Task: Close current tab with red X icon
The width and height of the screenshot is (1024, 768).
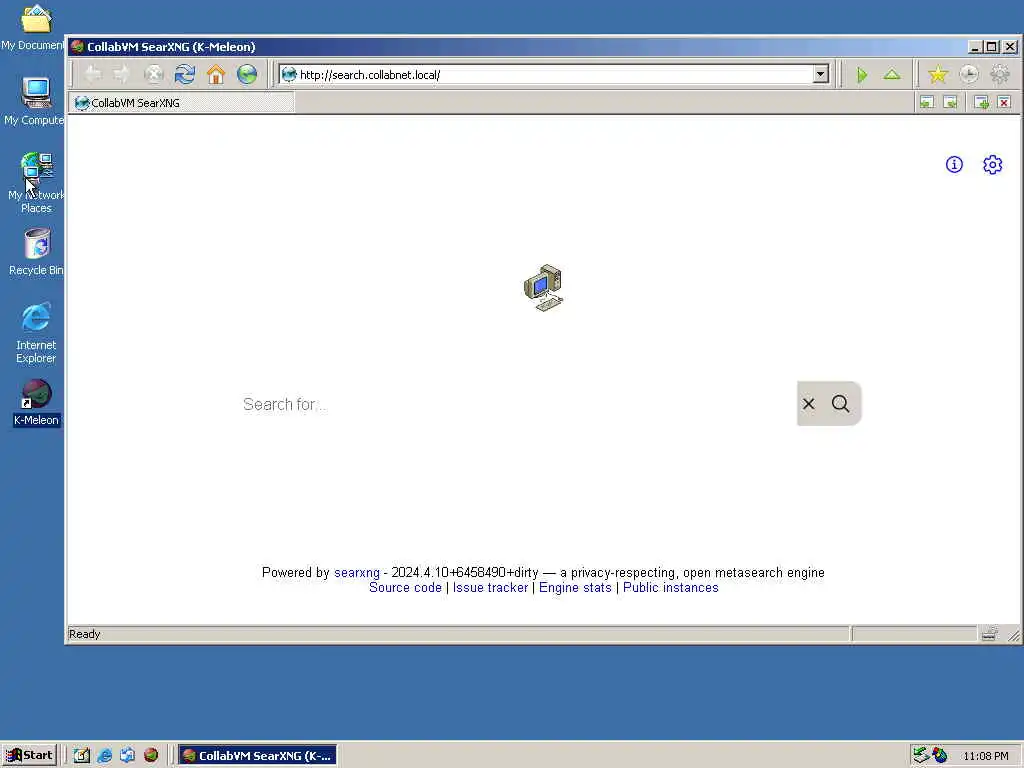Action: [1004, 103]
